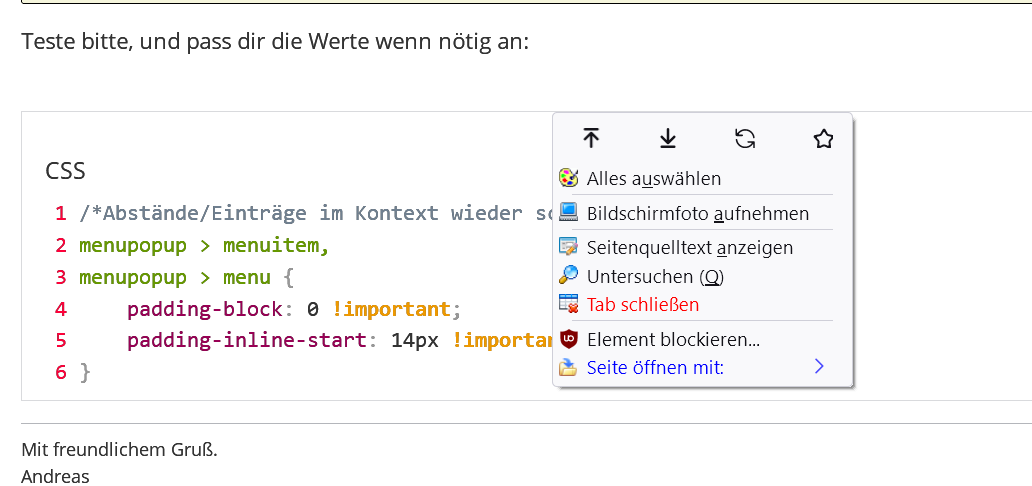The width and height of the screenshot is (1032, 486).
Task: Click the bookmark star icon
Action: (x=823, y=139)
